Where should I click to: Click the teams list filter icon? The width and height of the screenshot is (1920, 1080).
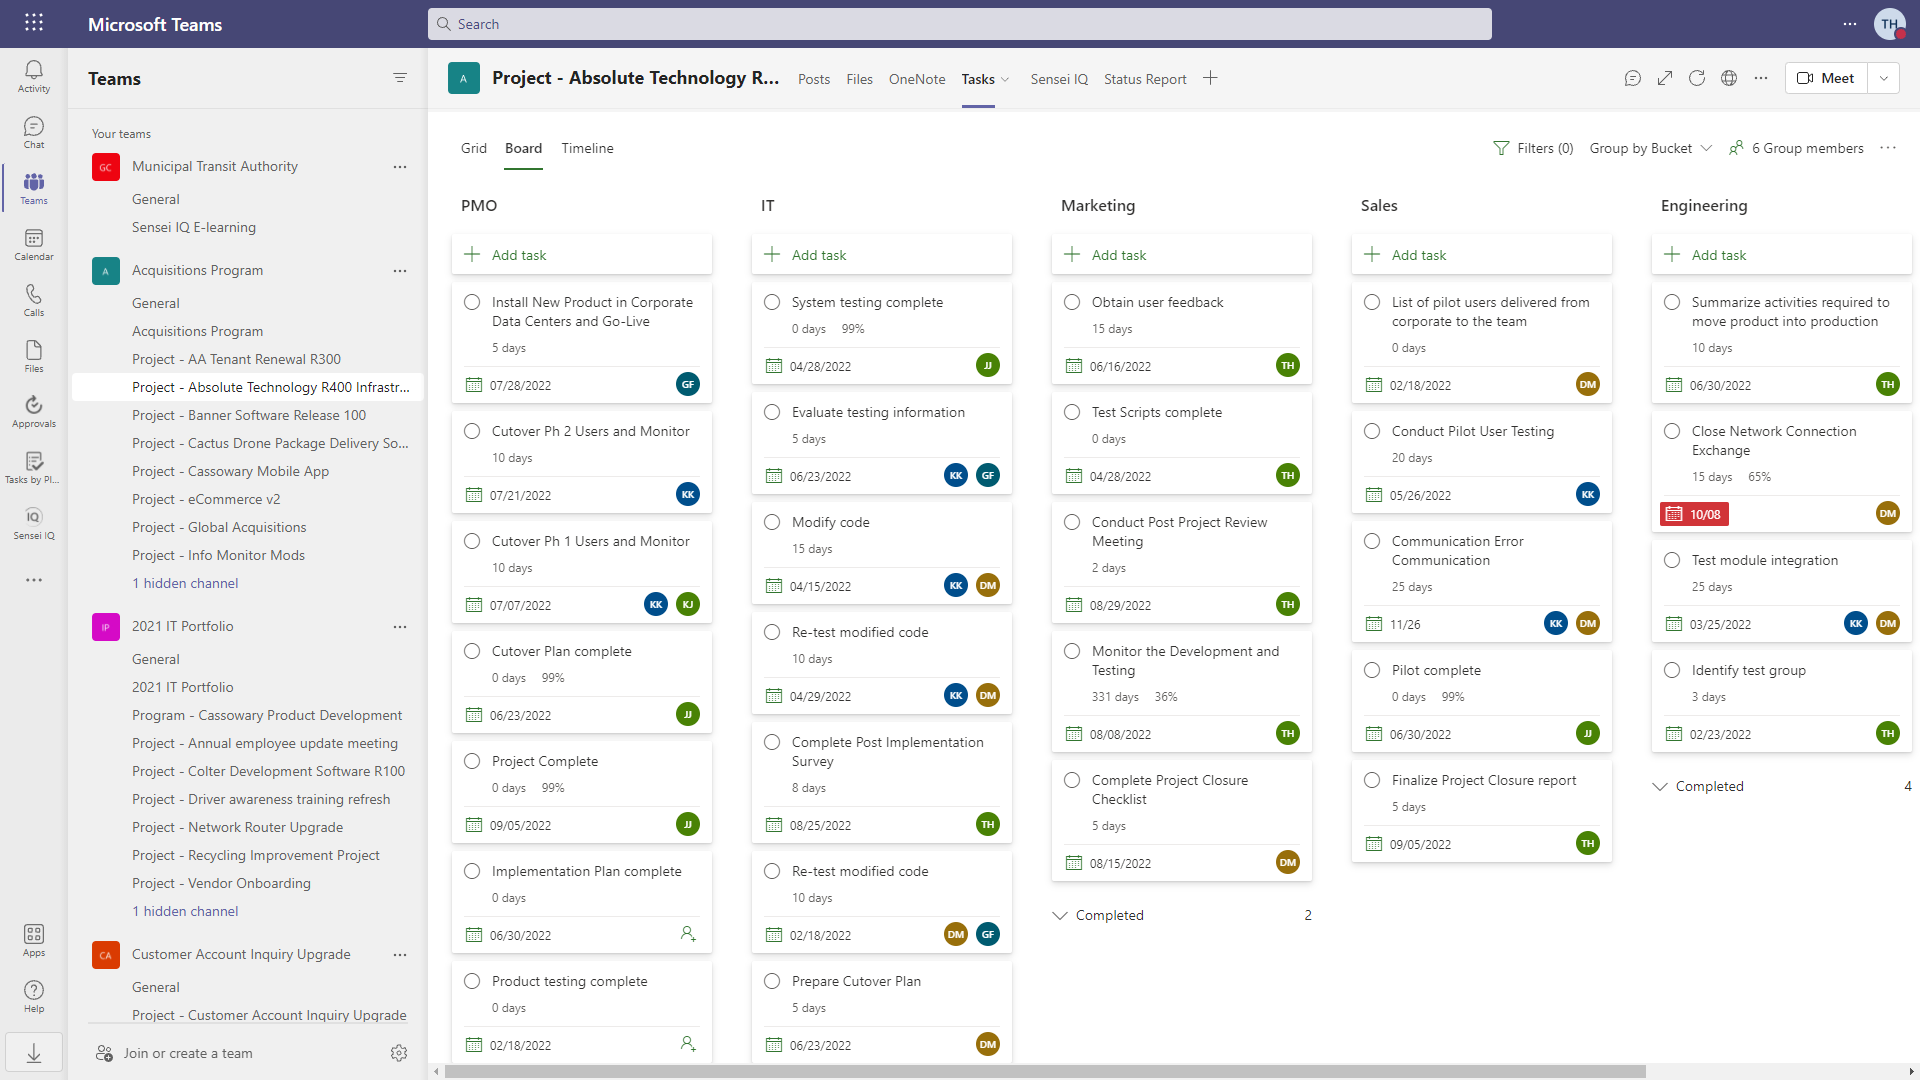tap(400, 78)
